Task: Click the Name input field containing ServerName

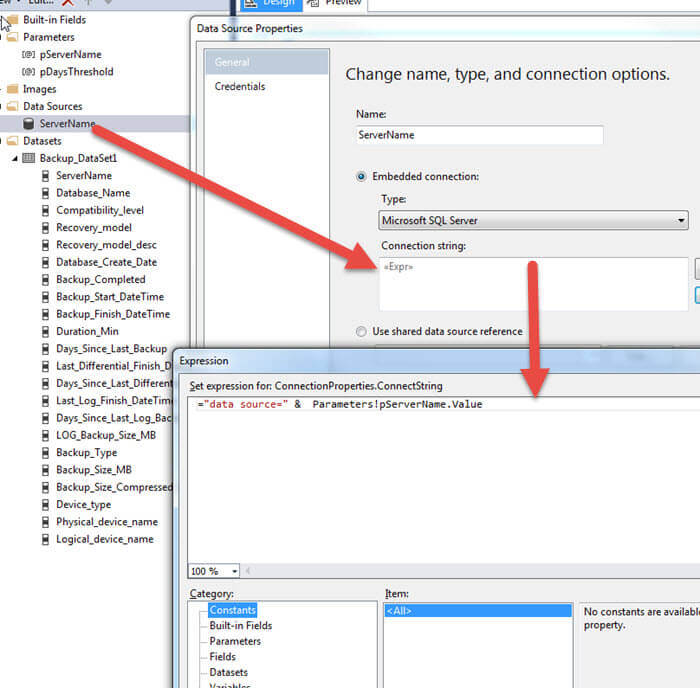Action: tap(479, 135)
